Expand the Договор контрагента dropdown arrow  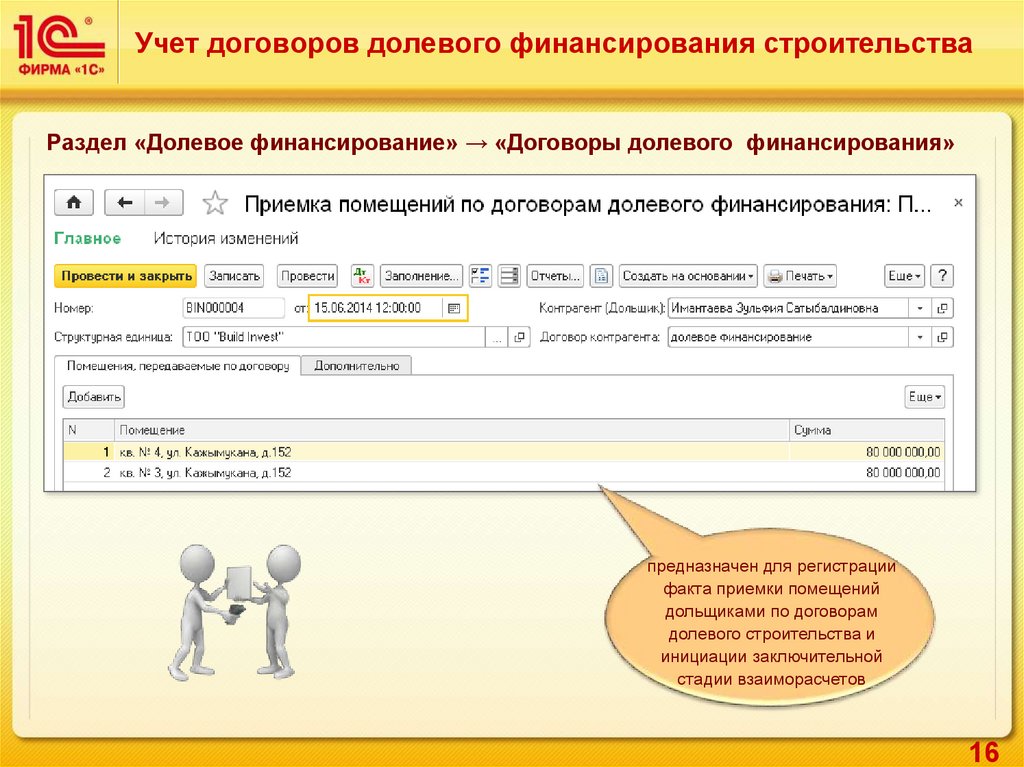click(x=918, y=338)
